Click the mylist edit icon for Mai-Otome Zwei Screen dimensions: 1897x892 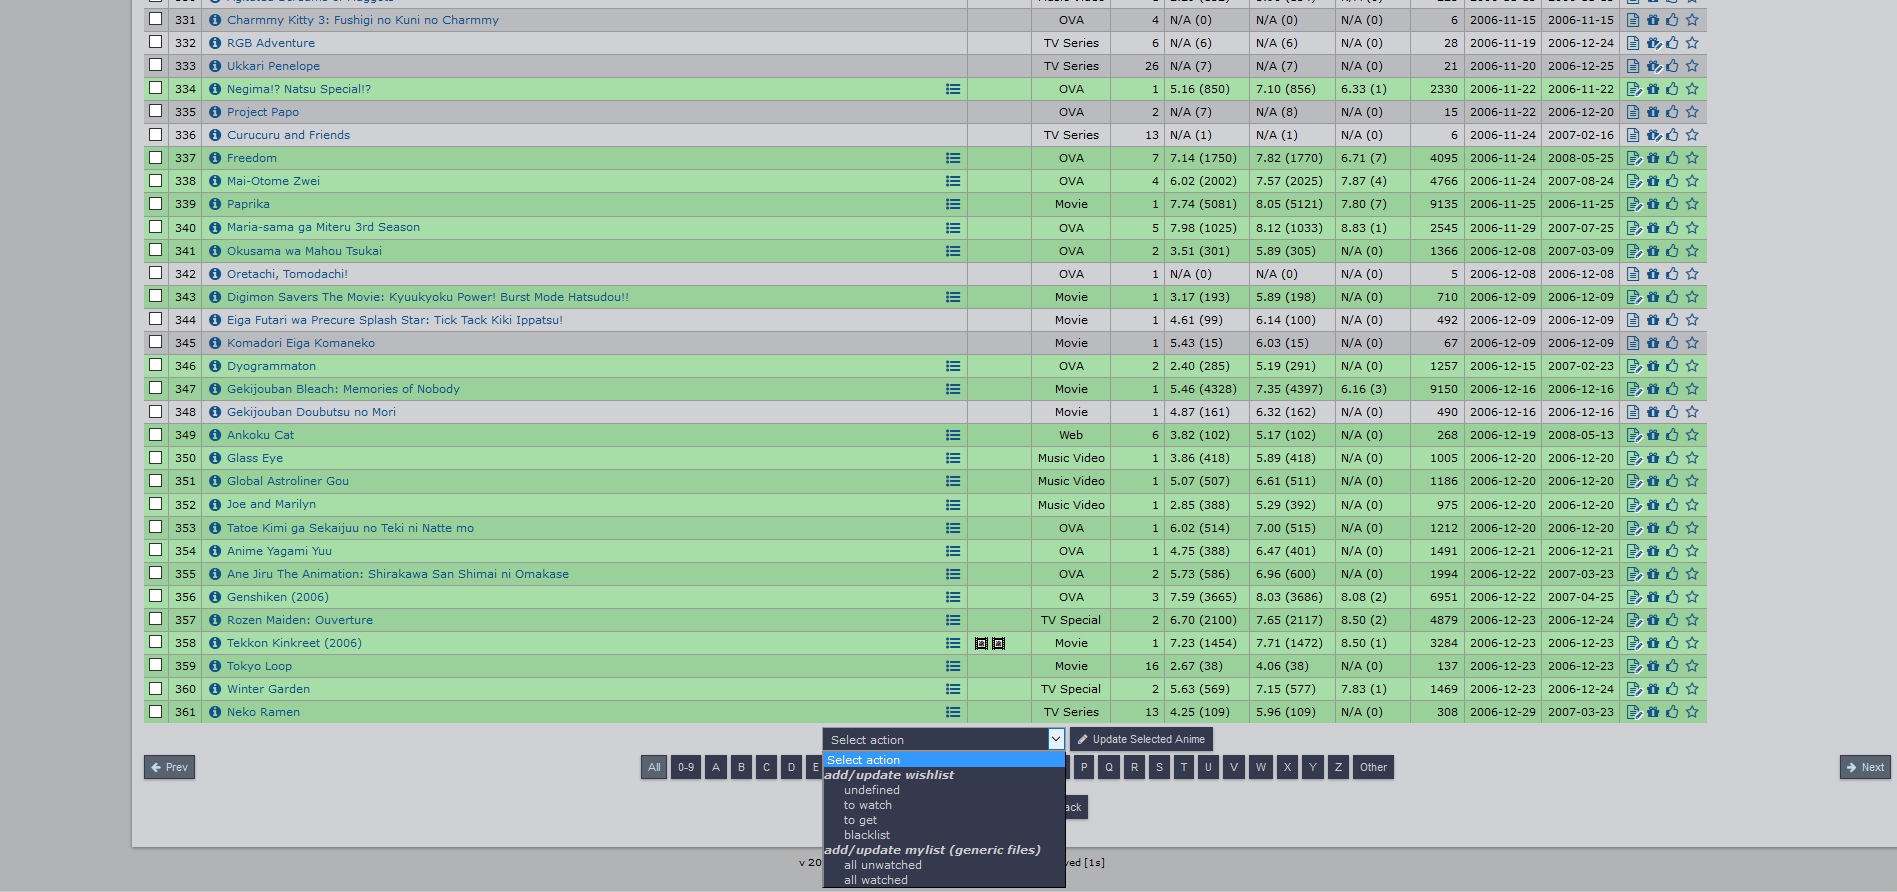(x=1634, y=181)
